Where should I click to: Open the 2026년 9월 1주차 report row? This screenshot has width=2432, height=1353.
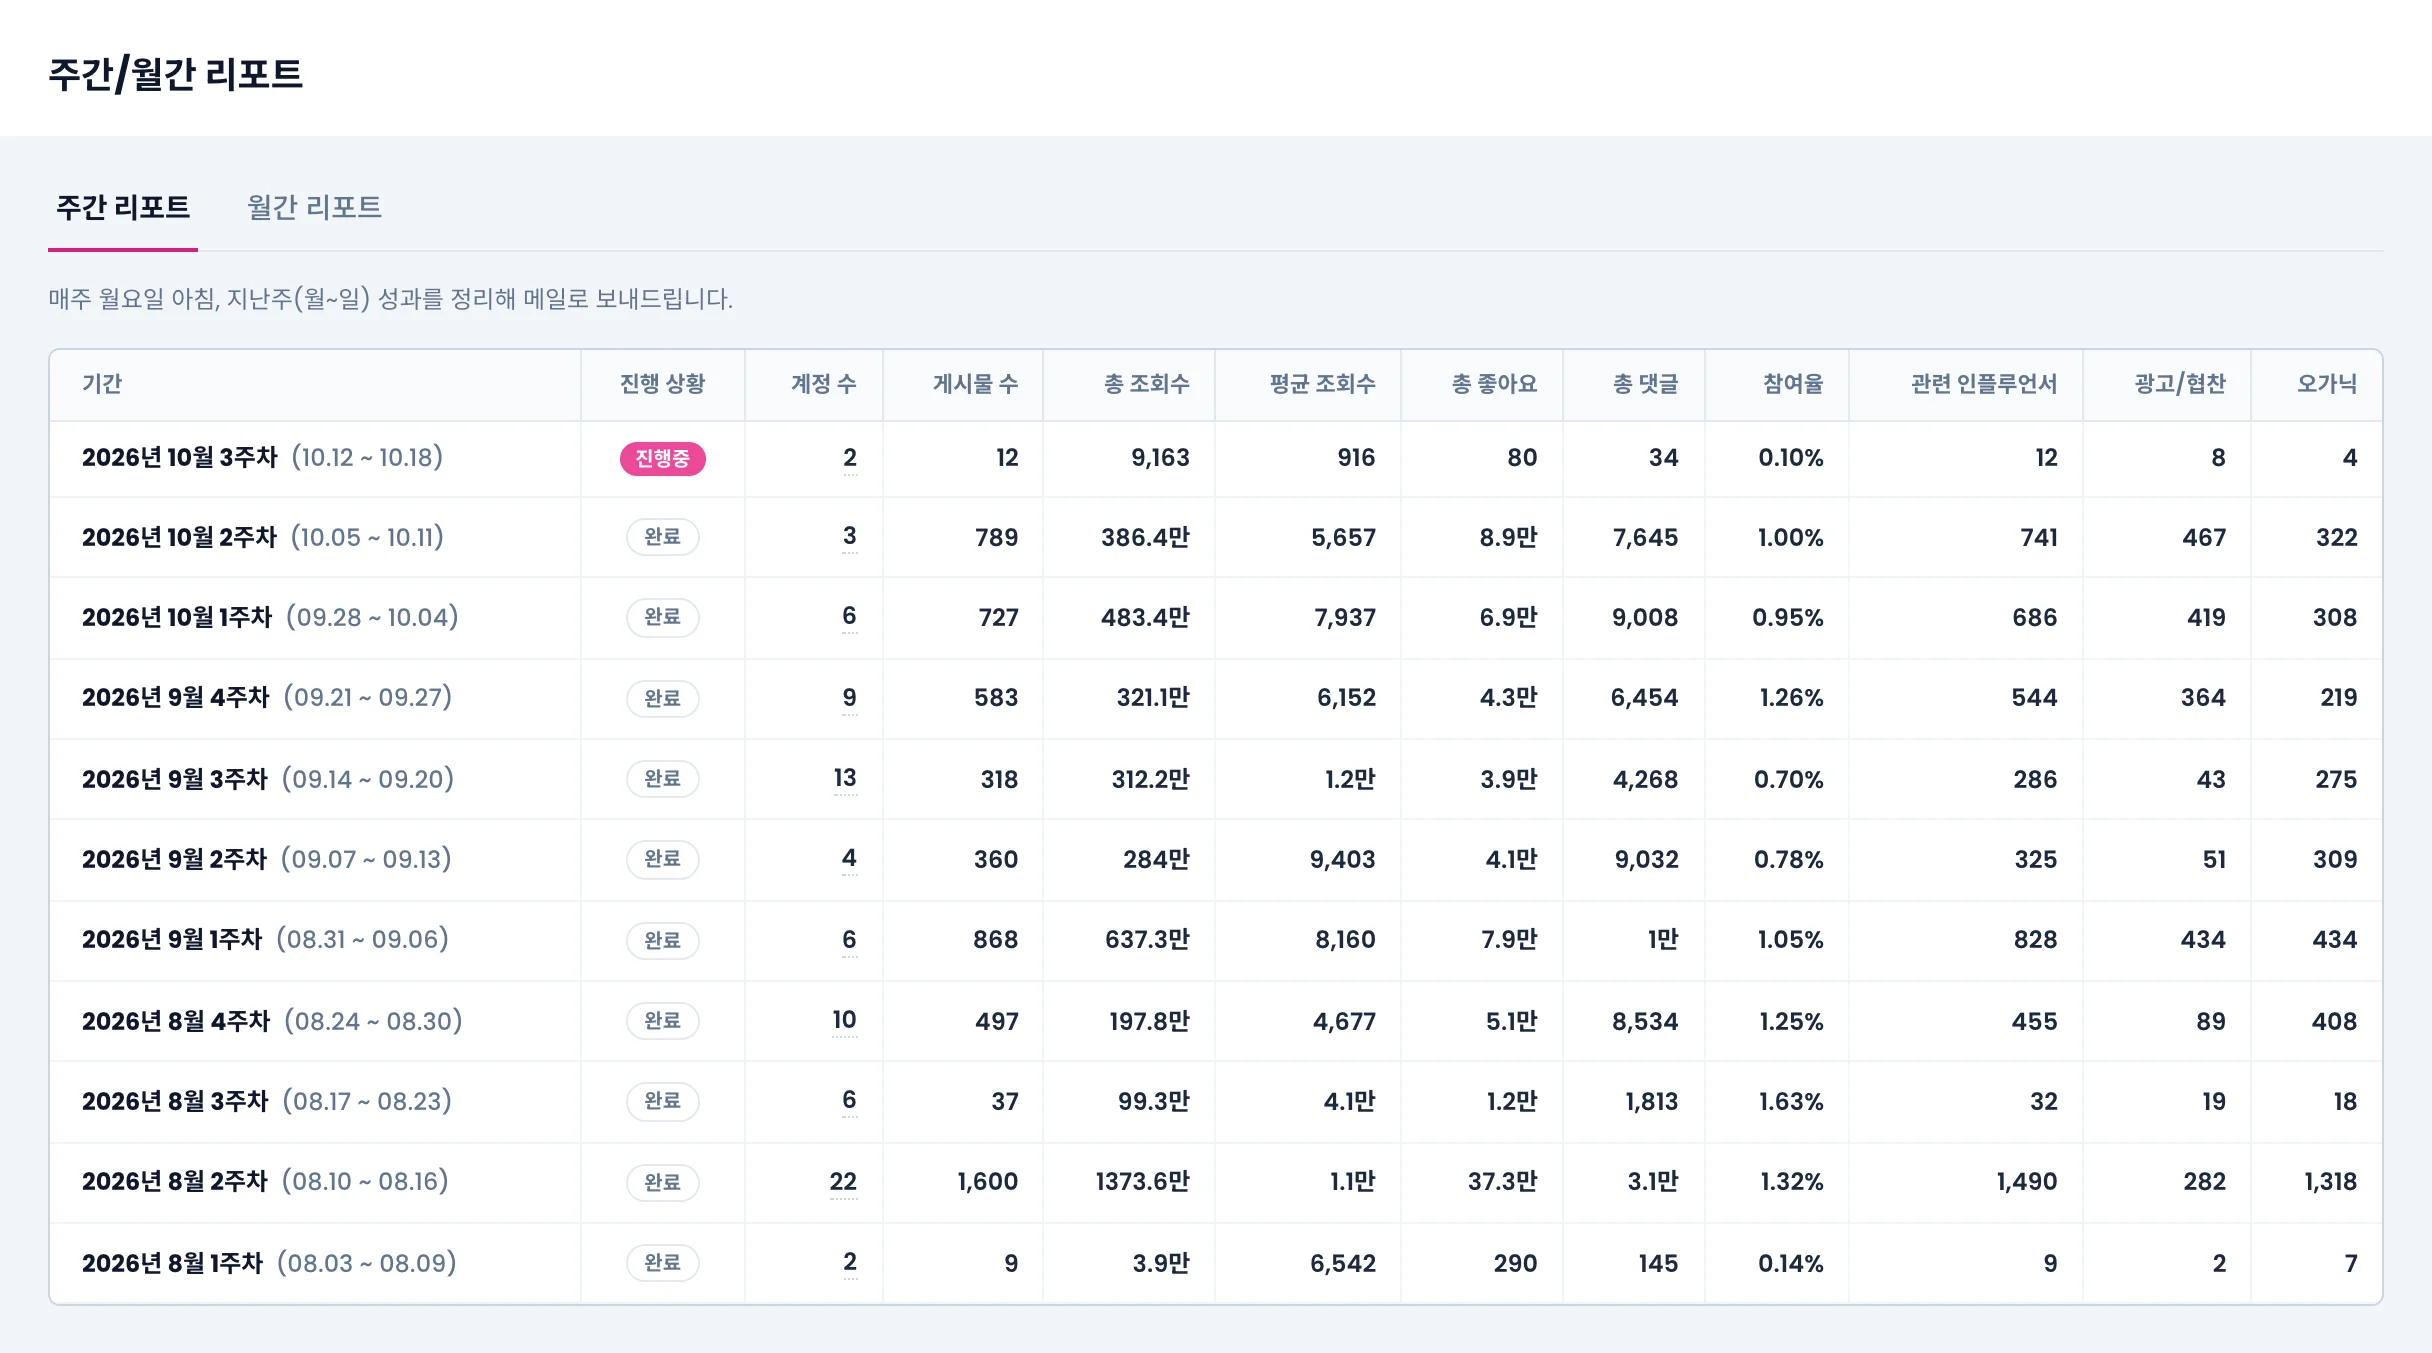tap(1216, 939)
